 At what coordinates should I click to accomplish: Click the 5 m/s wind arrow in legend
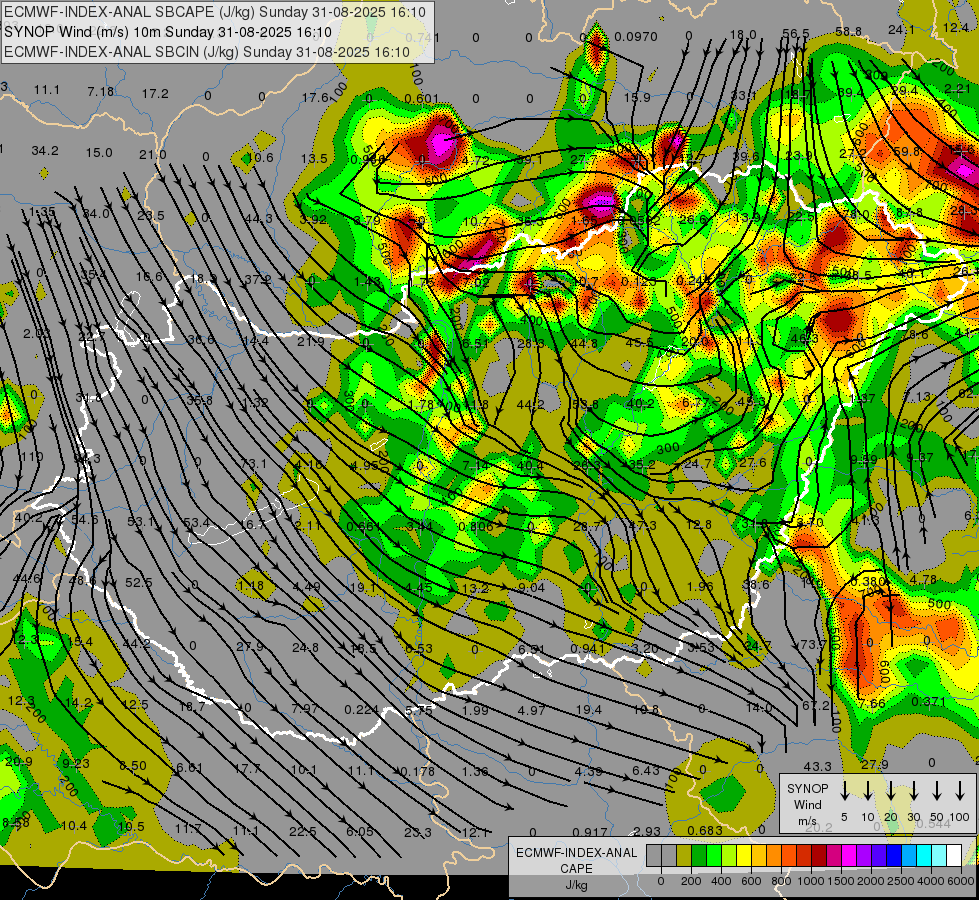coord(844,791)
